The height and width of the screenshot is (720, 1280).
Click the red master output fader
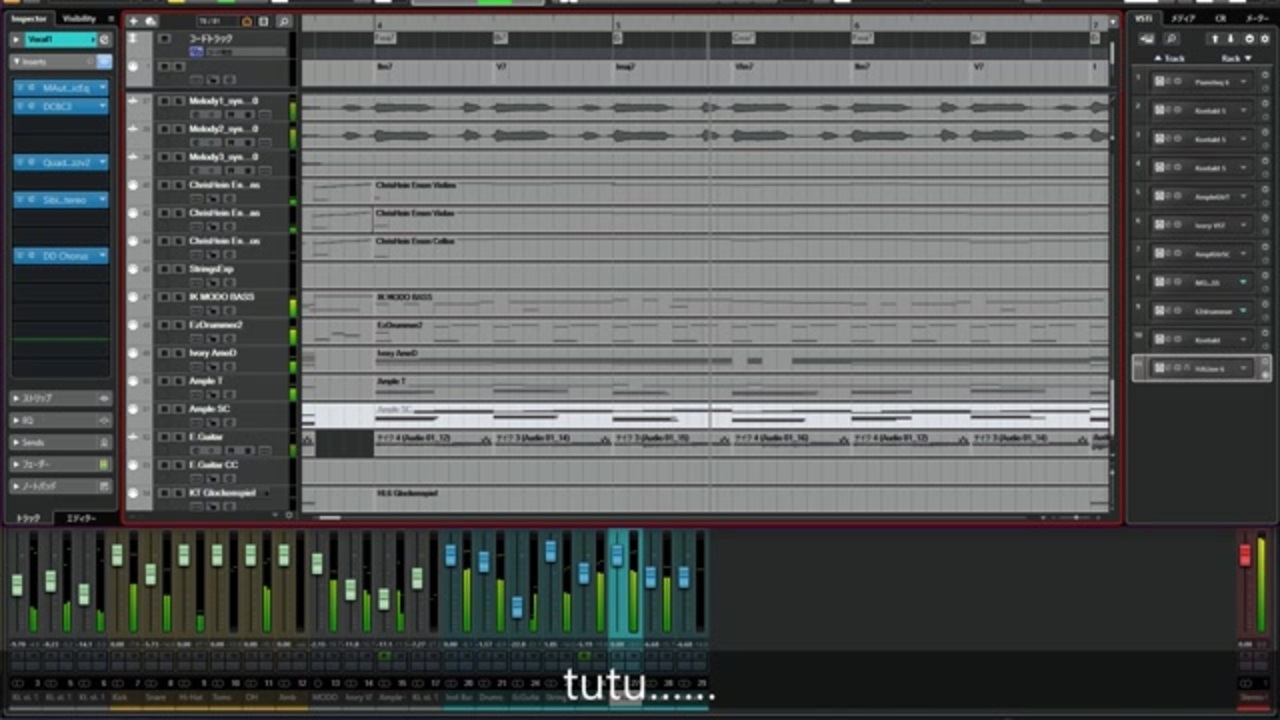[1245, 555]
